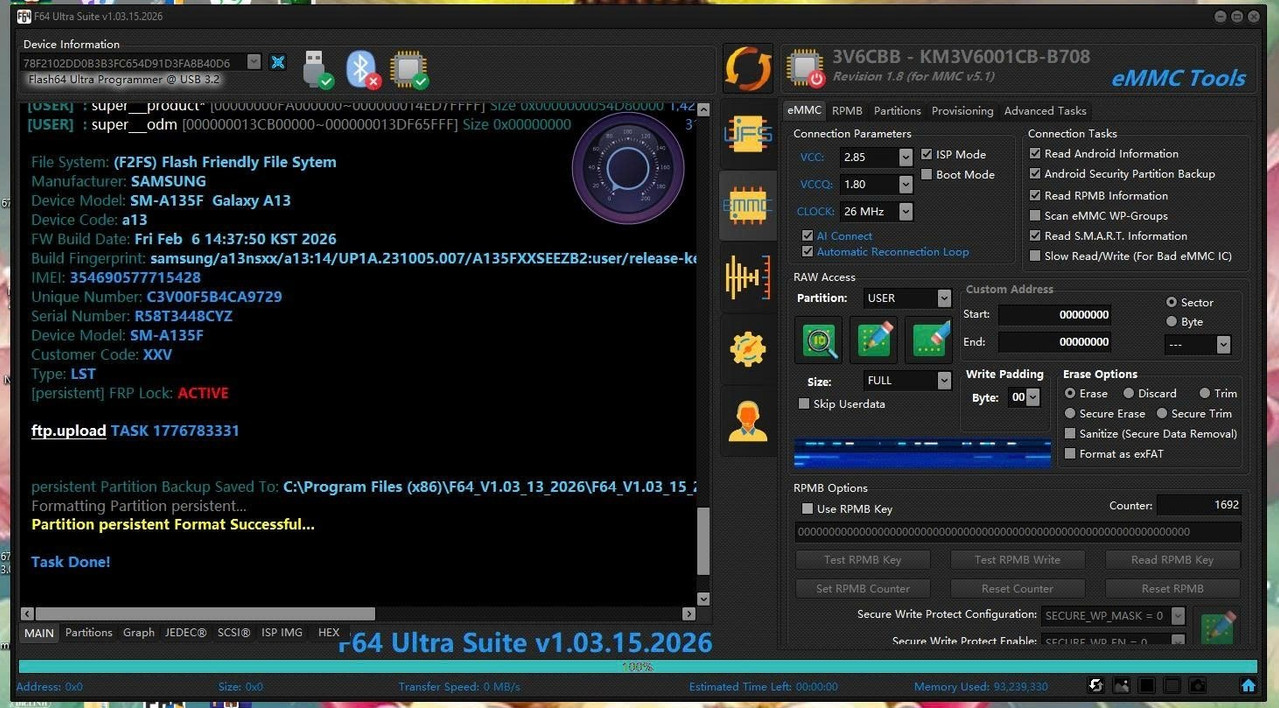Enable Scan eMMC WP-Groups checkbox
The image size is (1279, 708).
click(x=1035, y=215)
